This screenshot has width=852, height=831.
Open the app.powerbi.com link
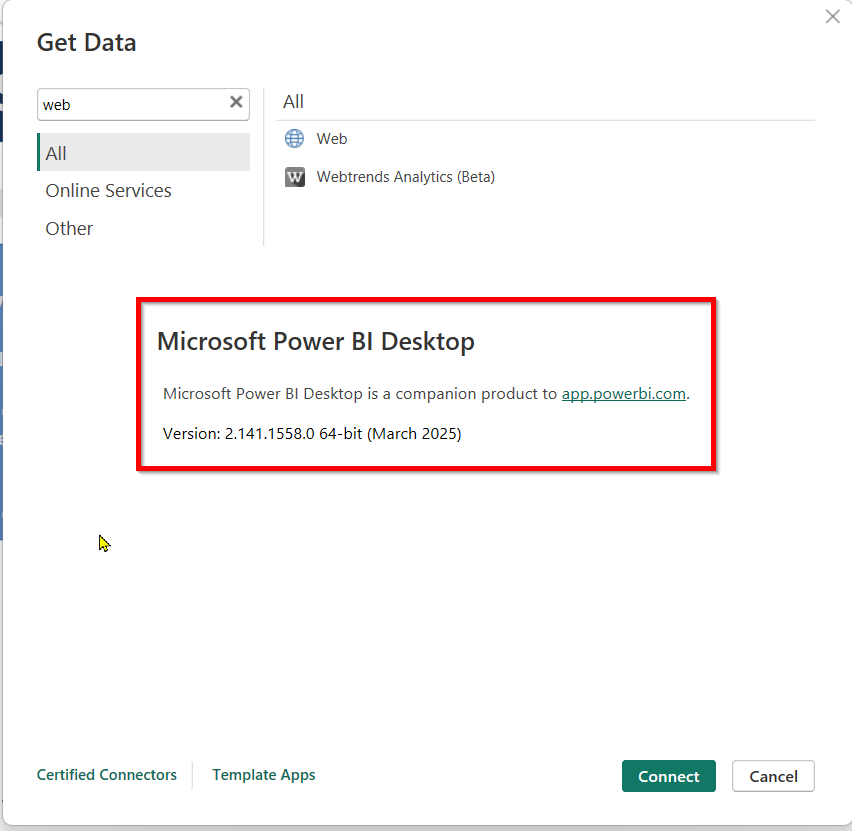pyautogui.click(x=623, y=393)
